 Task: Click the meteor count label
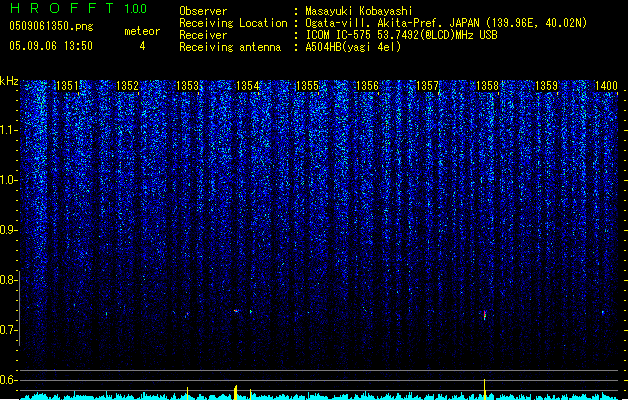coord(142,31)
